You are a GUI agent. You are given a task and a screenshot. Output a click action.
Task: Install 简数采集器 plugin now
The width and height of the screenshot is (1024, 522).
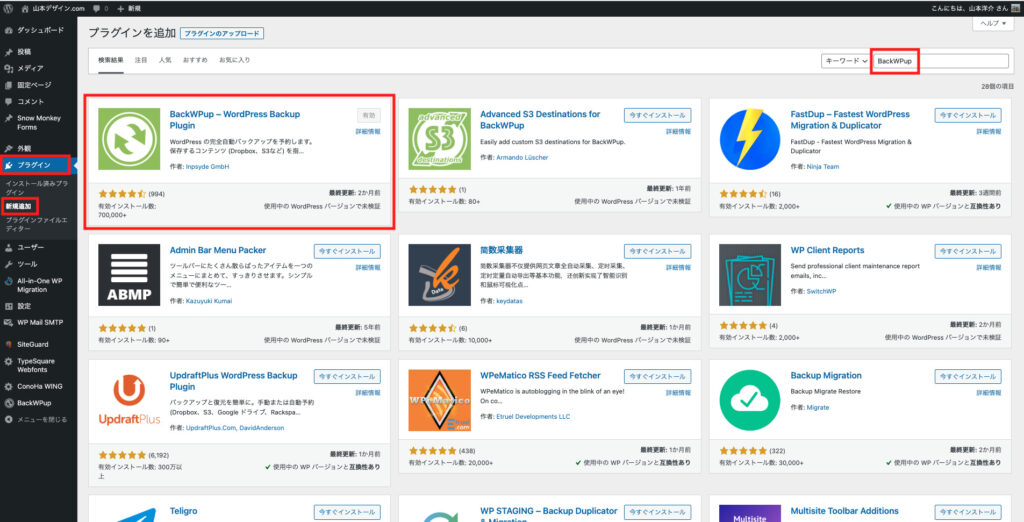pyautogui.click(x=657, y=251)
